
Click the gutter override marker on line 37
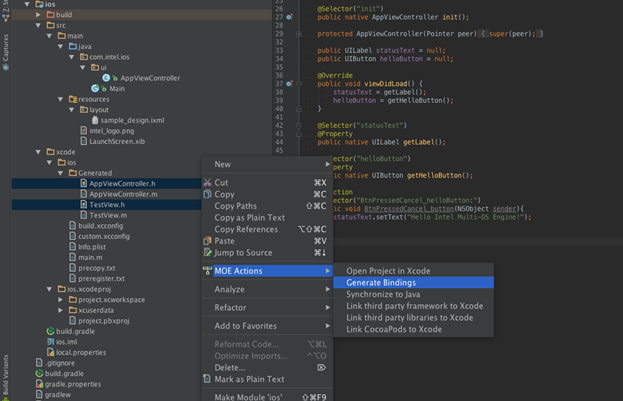tap(290, 83)
